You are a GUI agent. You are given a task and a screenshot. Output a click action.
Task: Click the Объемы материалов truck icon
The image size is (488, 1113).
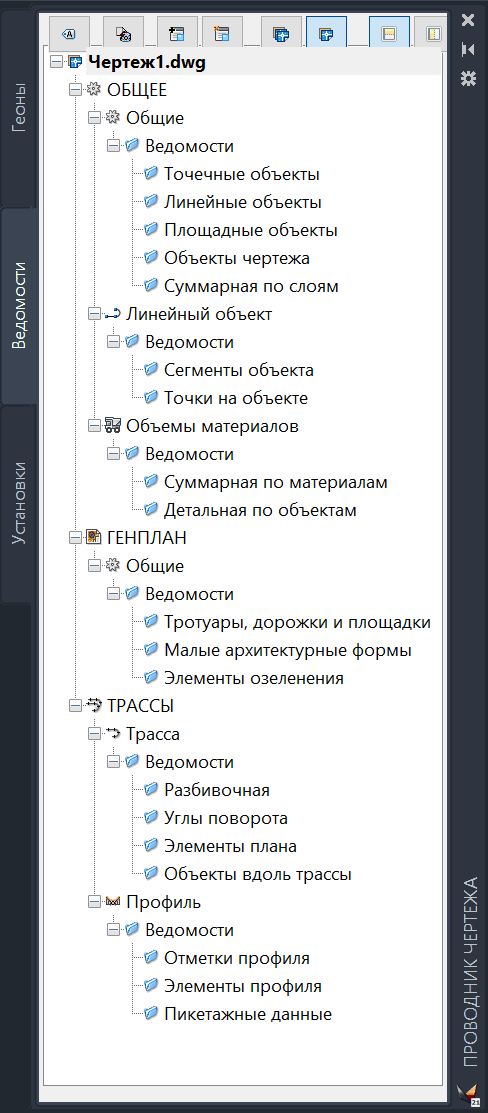(113, 426)
